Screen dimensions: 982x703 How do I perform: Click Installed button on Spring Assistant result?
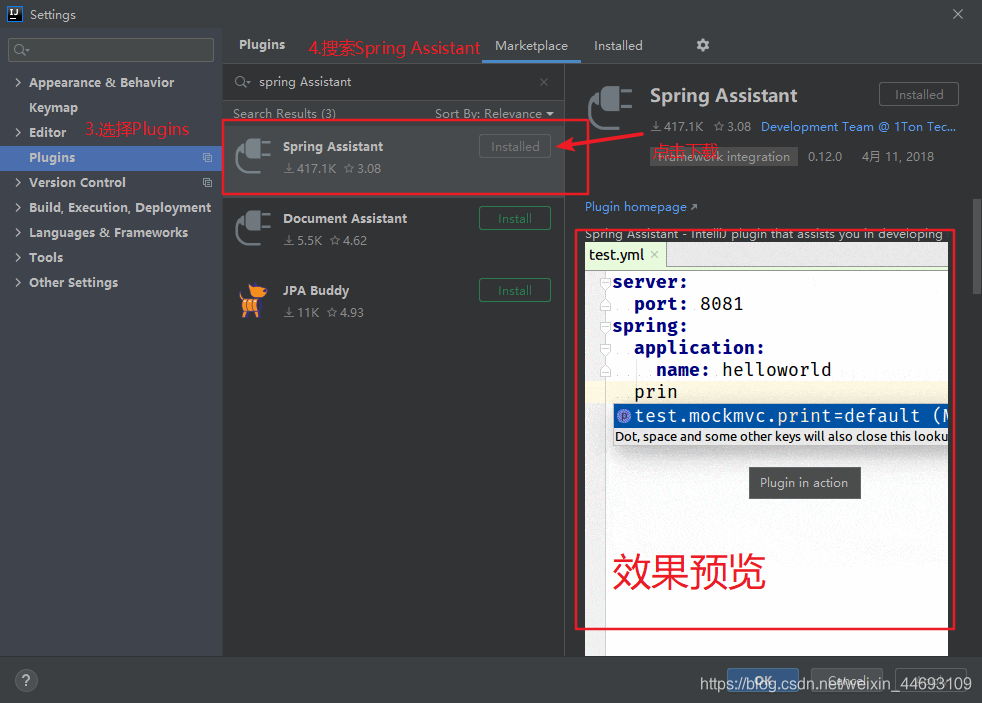coord(515,146)
